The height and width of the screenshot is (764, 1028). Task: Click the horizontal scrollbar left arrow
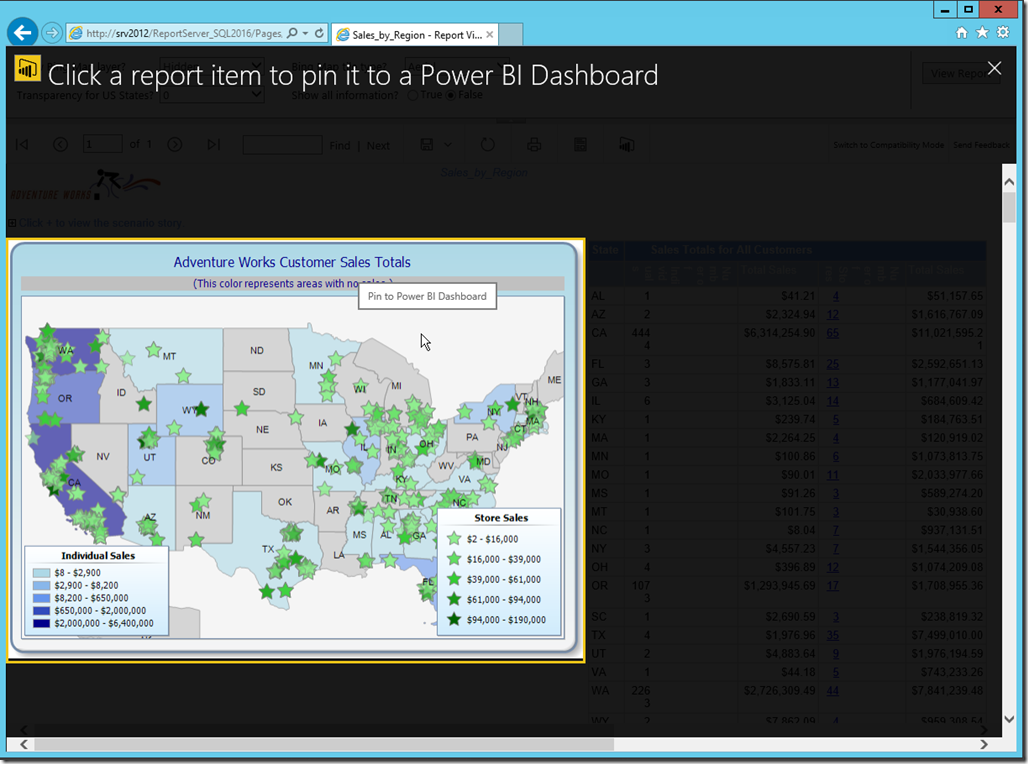pyautogui.click(x=24, y=744)
